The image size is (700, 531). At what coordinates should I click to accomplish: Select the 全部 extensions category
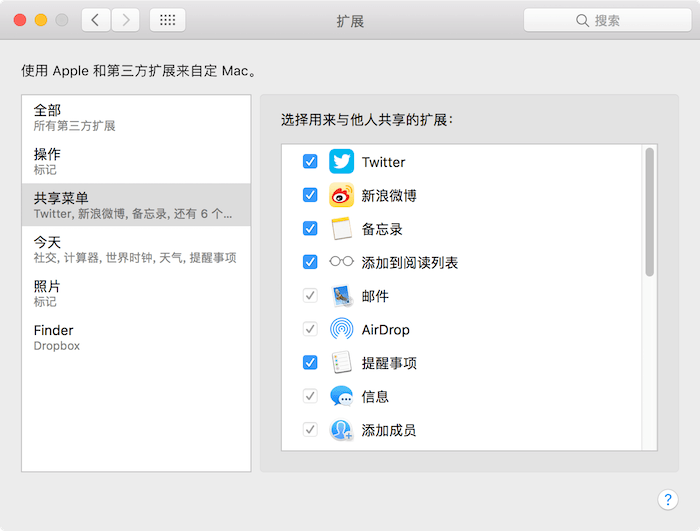pyautogui.click(x=136, y=117)
